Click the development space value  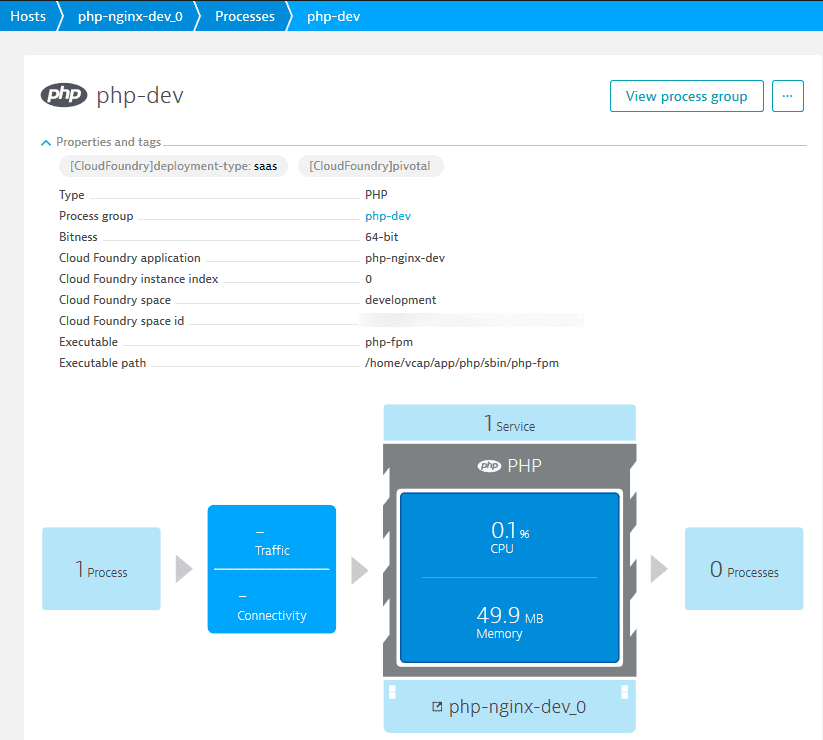pyautogui.click(x=400, y=300)
